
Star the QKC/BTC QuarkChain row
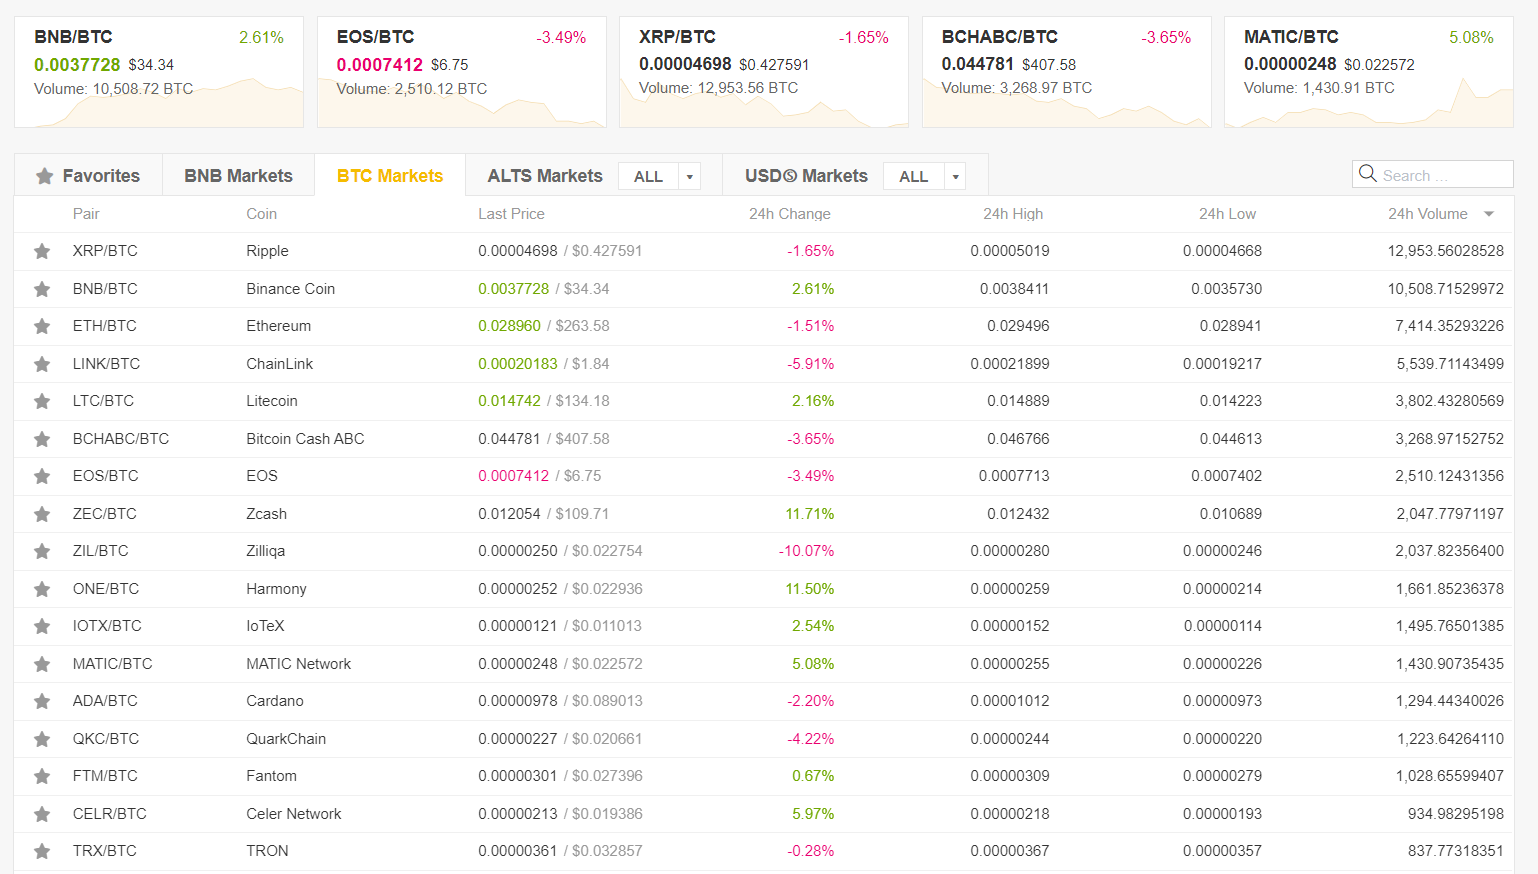click(42, 739)
